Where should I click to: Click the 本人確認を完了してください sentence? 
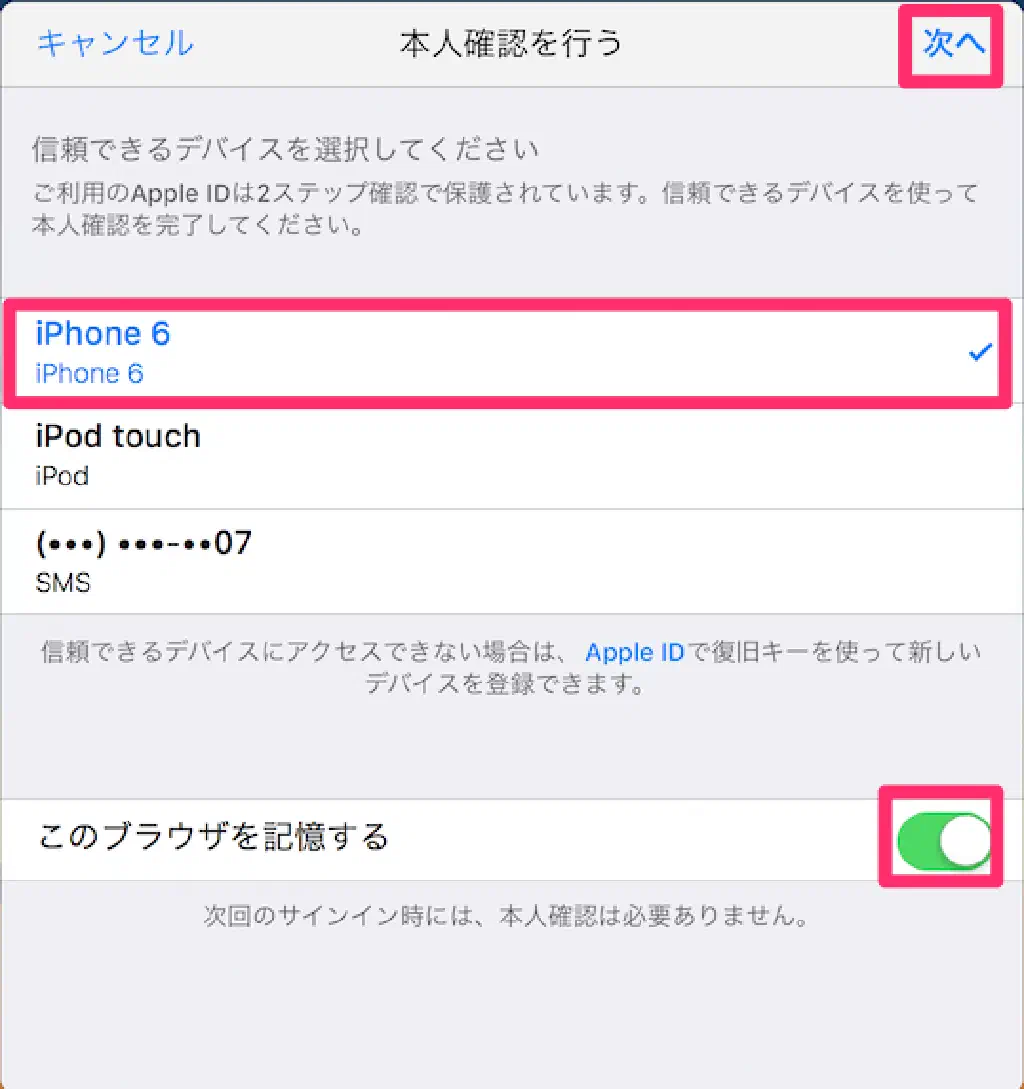pos(197,224)
